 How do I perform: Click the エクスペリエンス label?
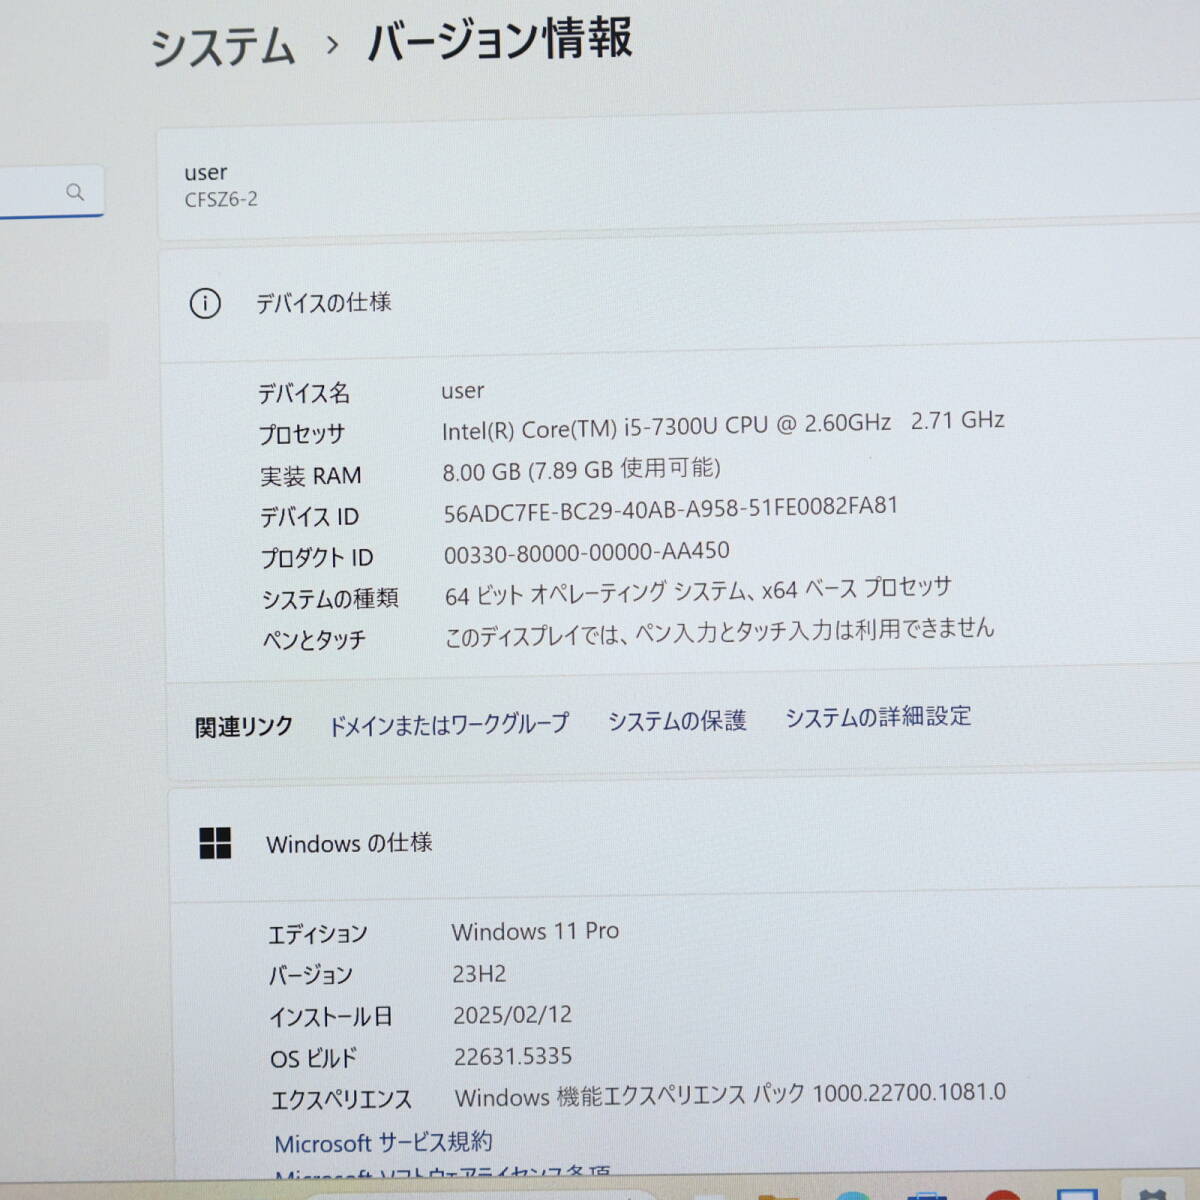(341, 1099)
